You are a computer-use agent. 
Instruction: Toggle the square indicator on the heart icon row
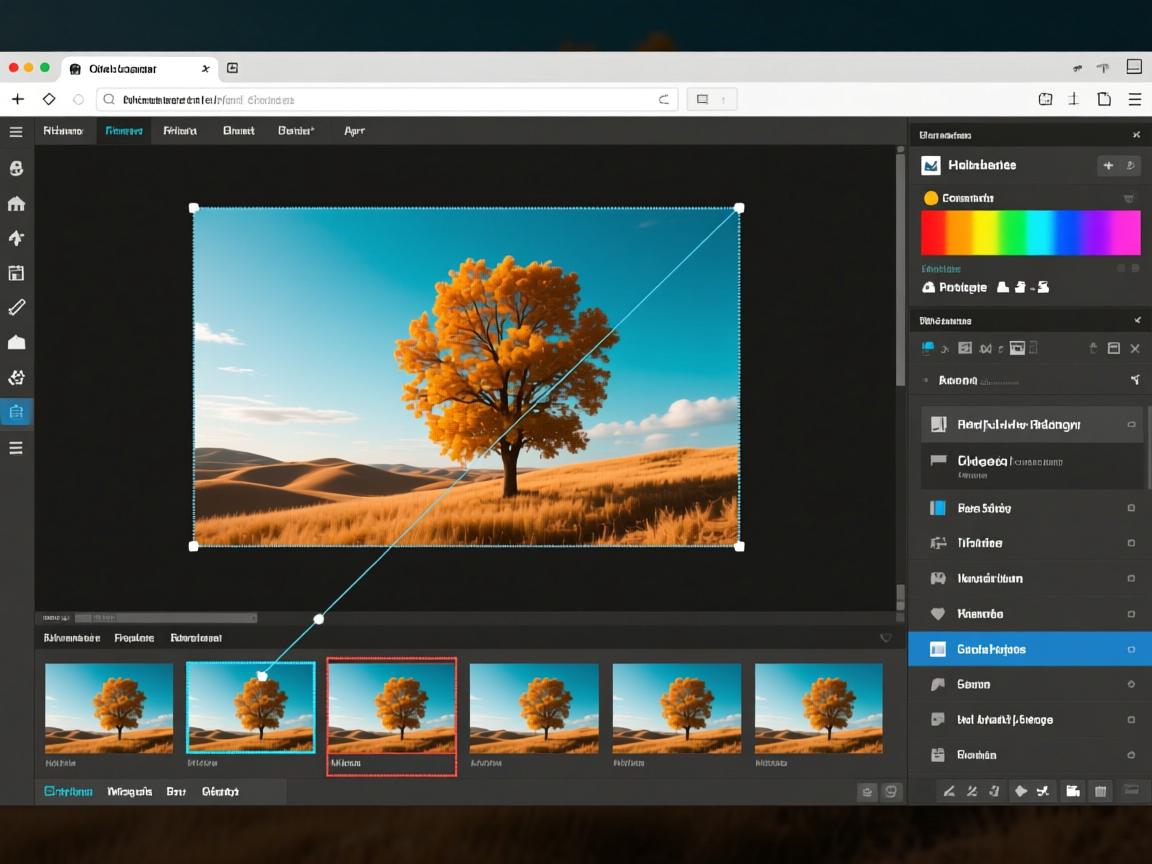point(1131,614)
